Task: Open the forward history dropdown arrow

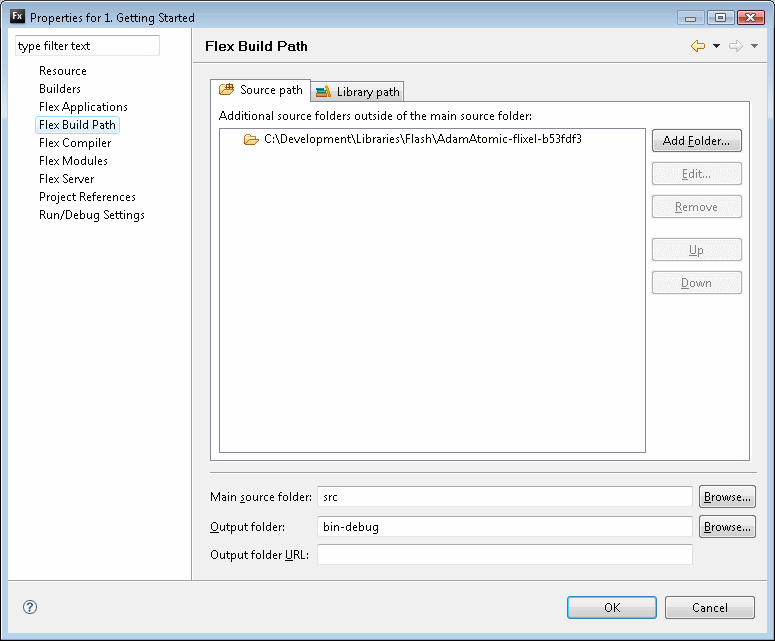Action: pyautogui.click(x=754, y=46)
